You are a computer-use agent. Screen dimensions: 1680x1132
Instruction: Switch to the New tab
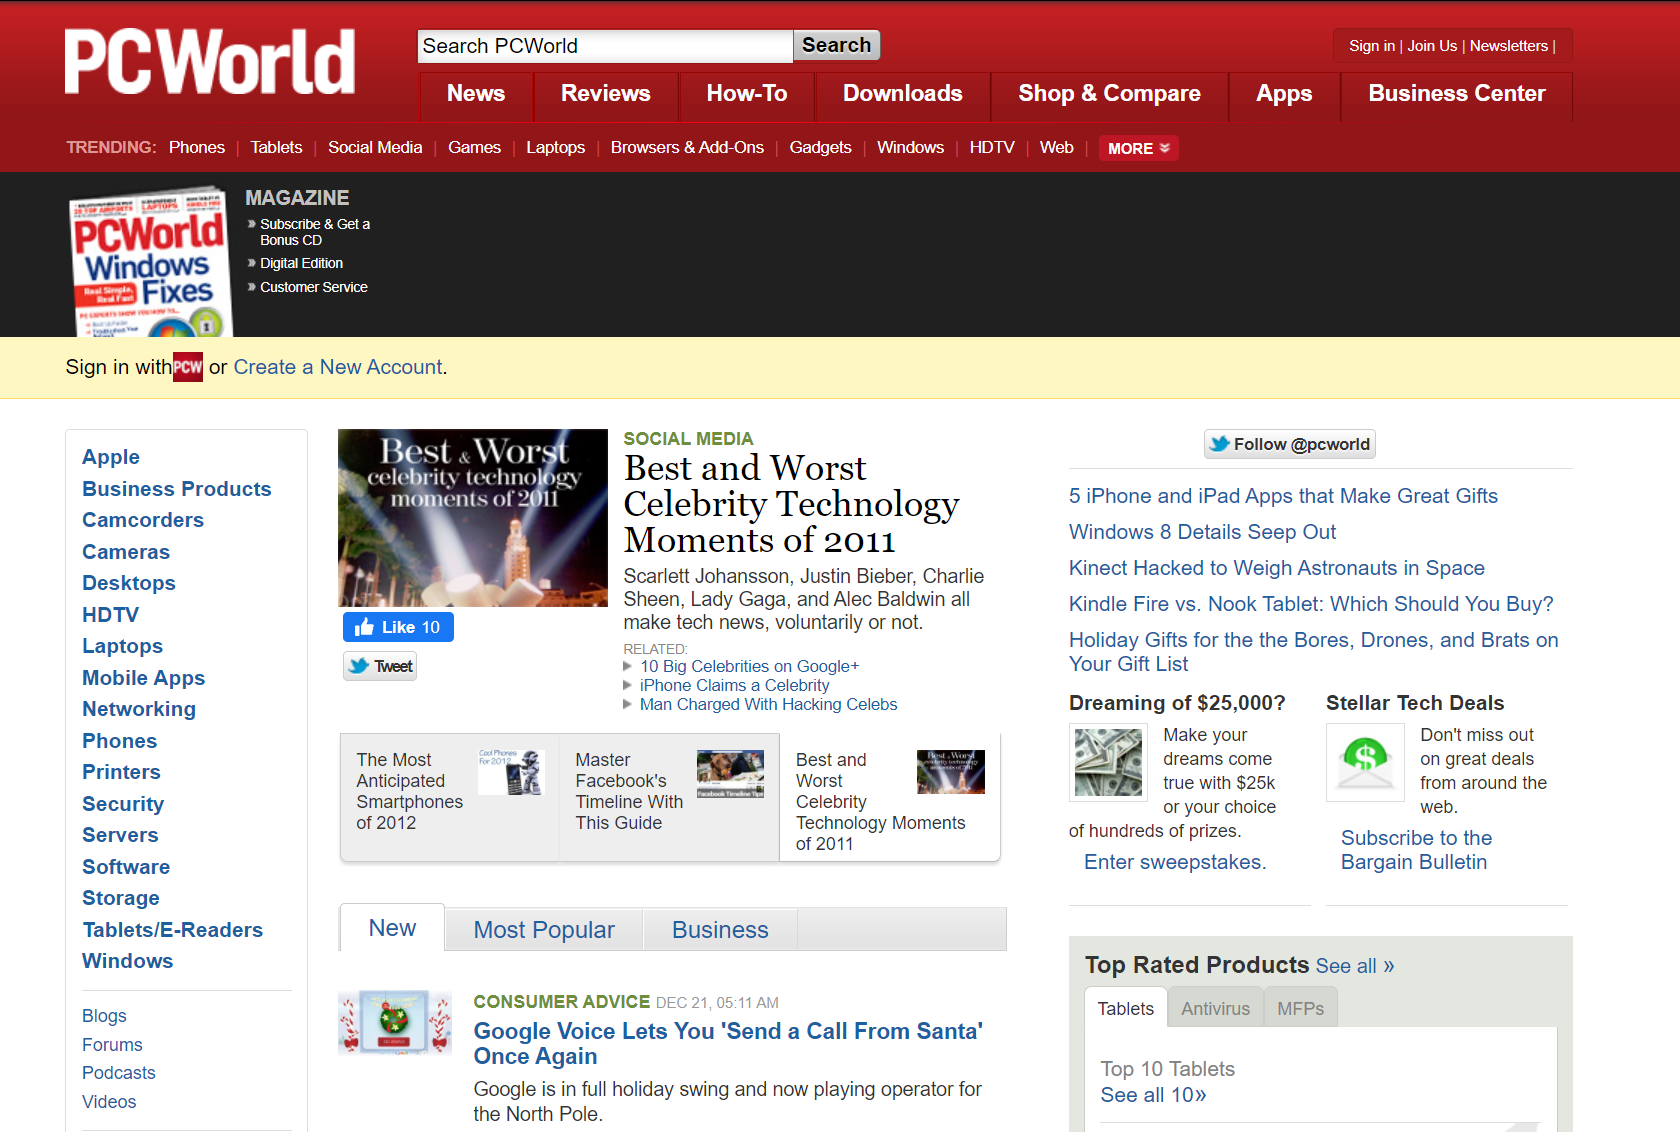click(392, 928)
